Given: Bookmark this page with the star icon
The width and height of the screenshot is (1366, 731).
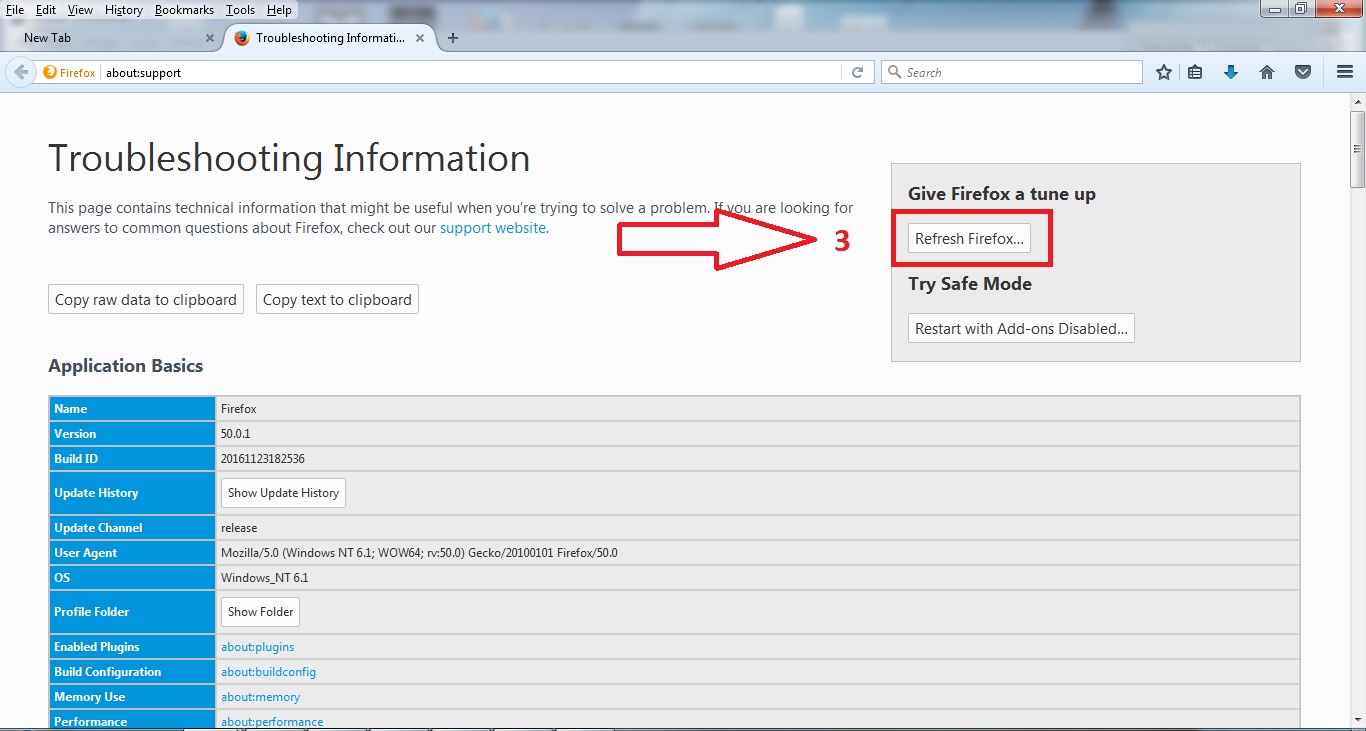Looking at the screenshot, I should point(1164,72).
